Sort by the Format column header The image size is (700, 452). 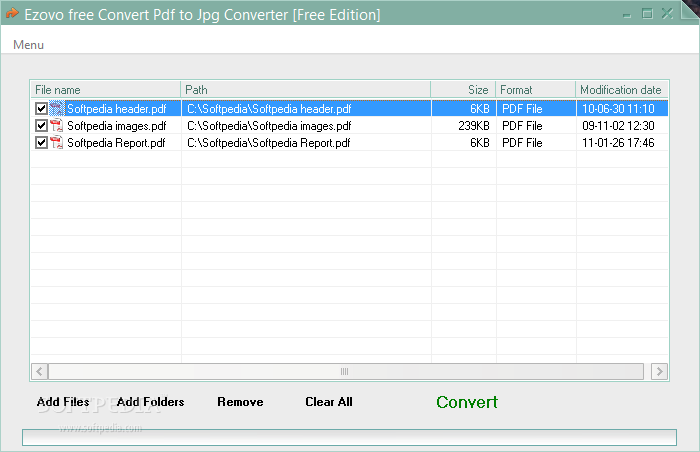(536, 90)
